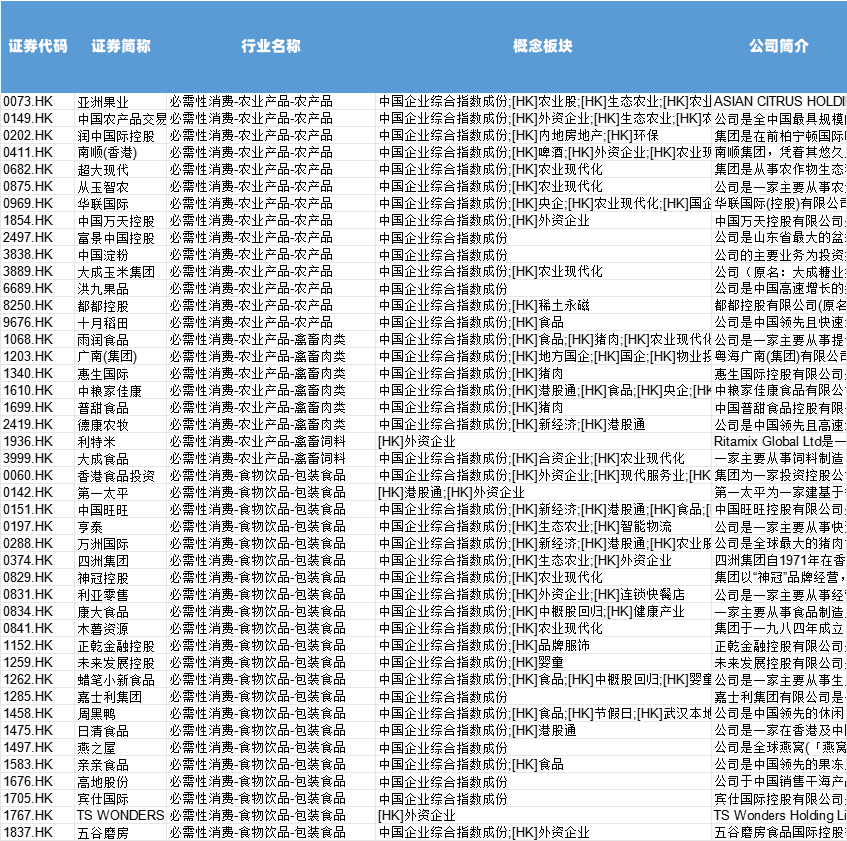
Task: Select the 概念板块 column header
Action: (x=543, y=46)
